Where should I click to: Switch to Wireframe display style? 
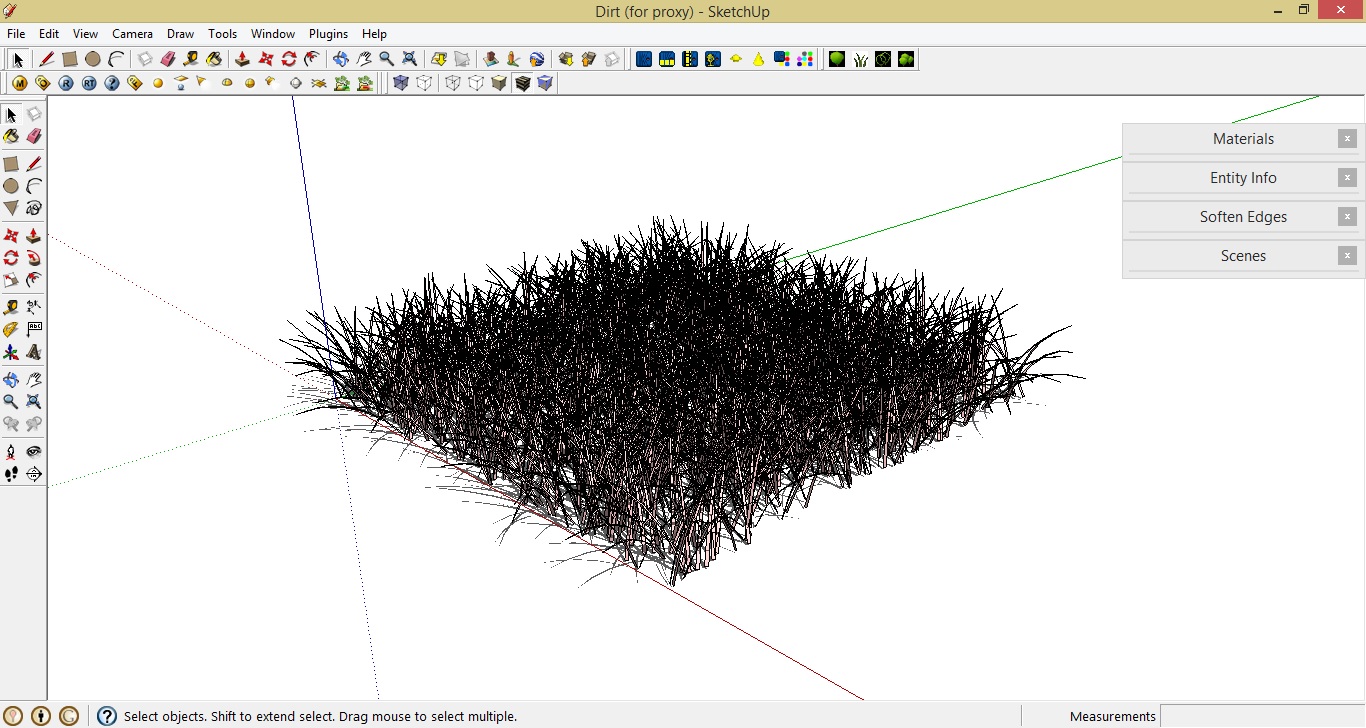452,82
